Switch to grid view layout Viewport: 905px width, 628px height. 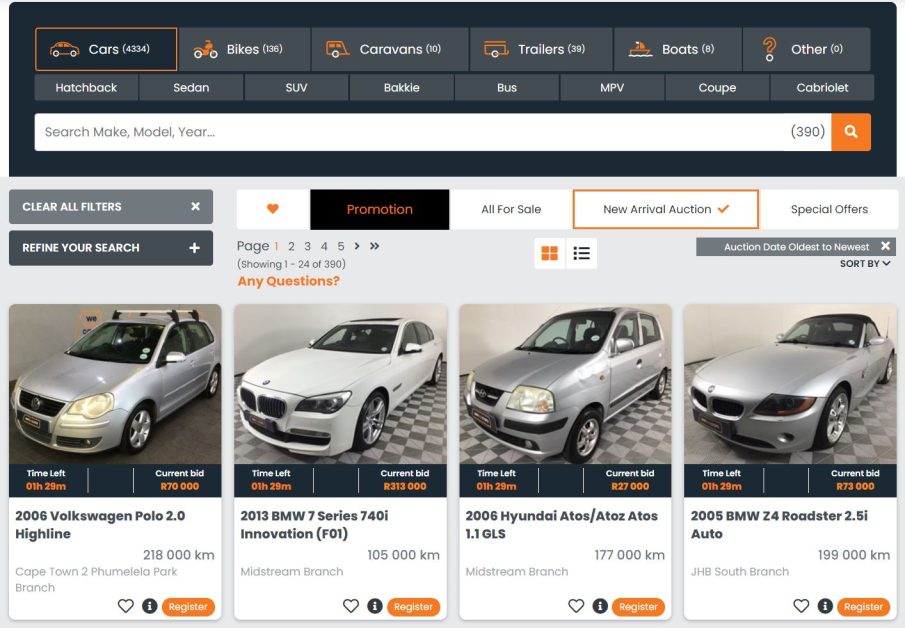click(549, 253)
